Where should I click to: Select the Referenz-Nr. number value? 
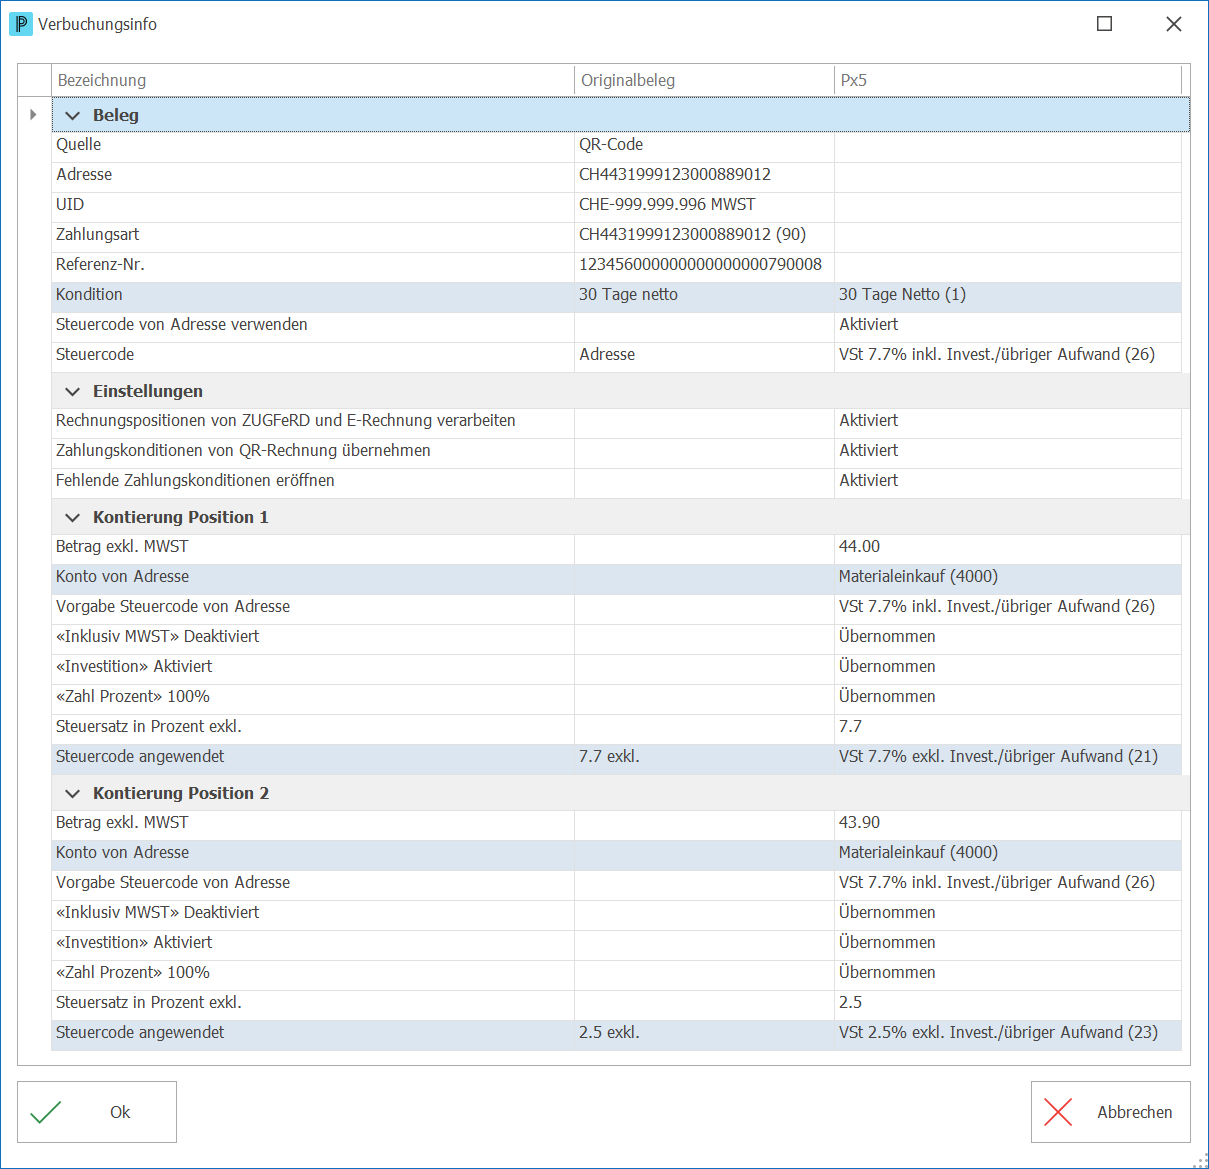(x=700, y=265)
